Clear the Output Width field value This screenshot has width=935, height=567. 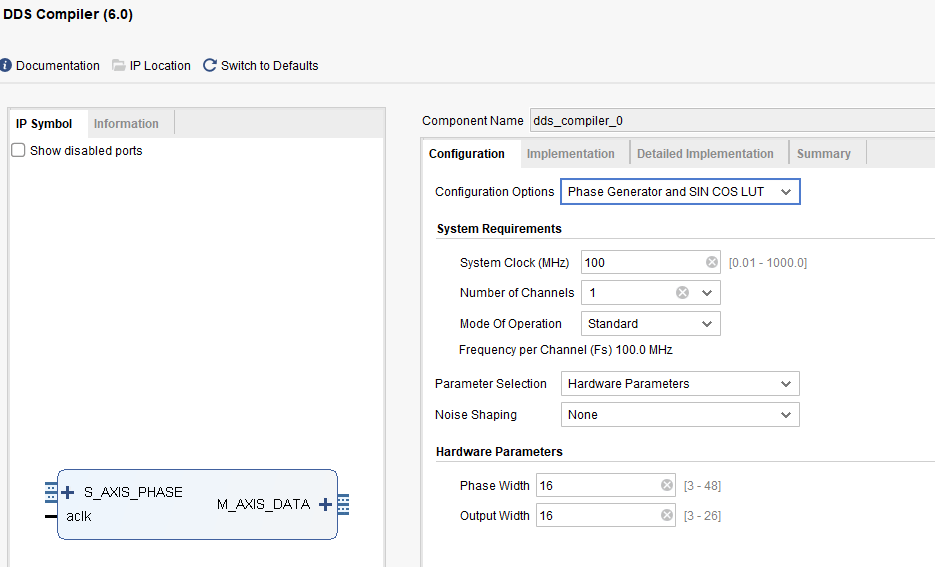point(667,516)
